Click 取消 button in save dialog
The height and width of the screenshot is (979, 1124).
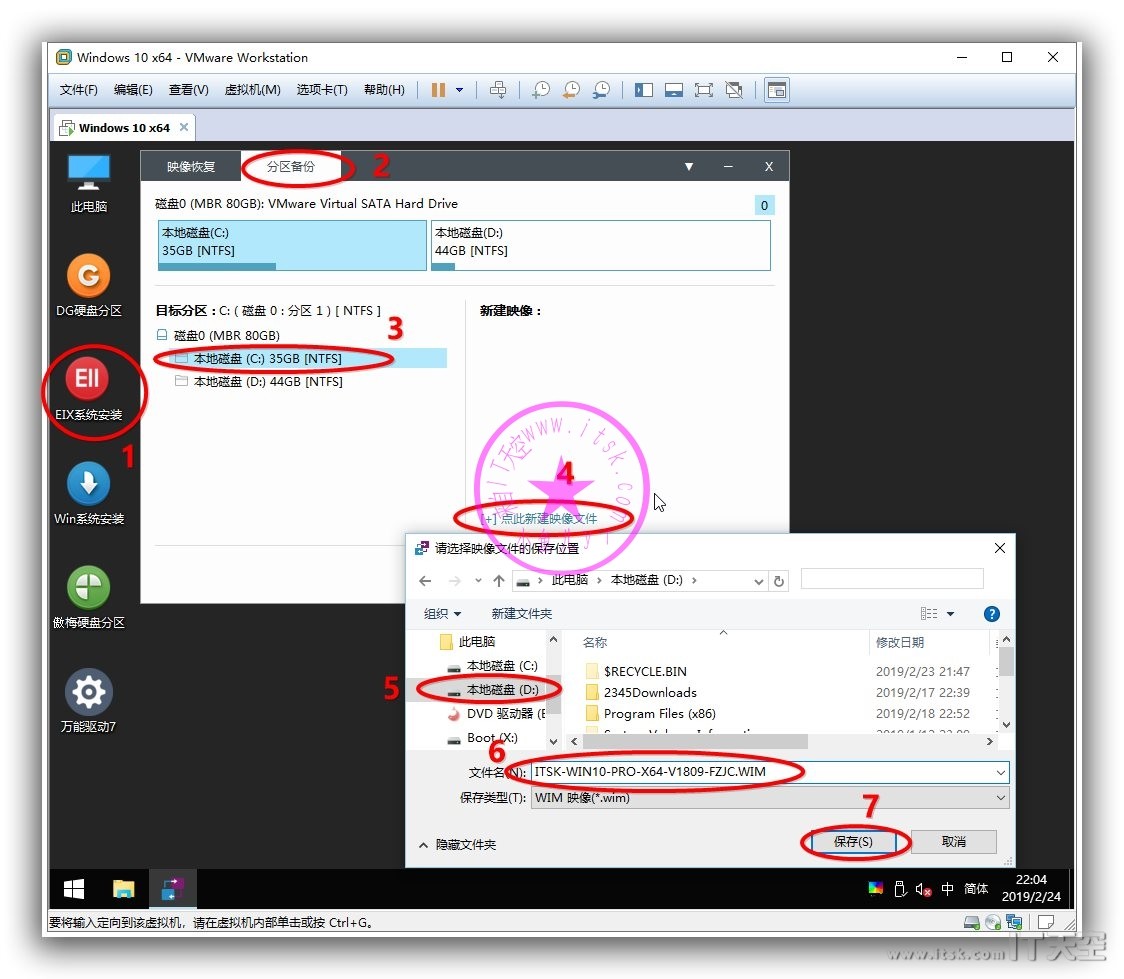click(953, 841)
